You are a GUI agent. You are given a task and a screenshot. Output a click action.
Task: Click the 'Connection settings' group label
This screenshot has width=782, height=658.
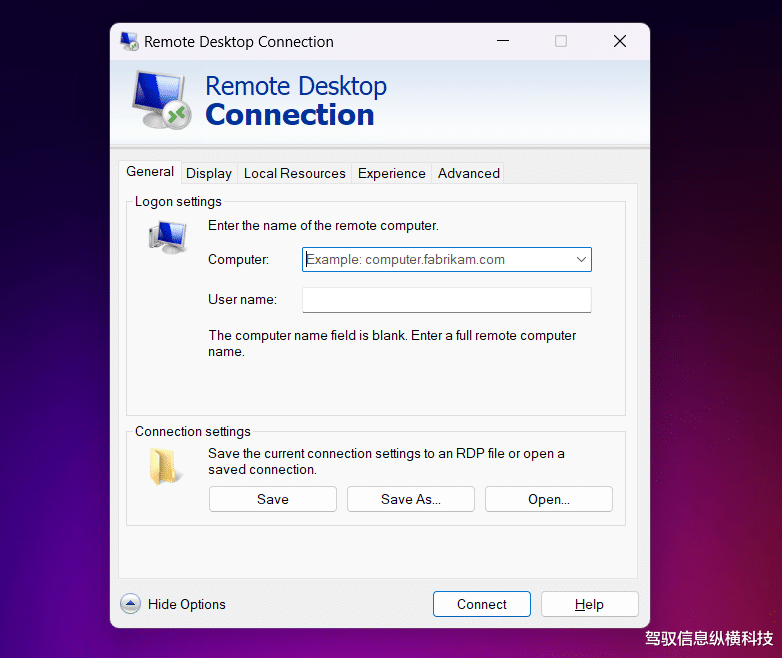[193, 432]
